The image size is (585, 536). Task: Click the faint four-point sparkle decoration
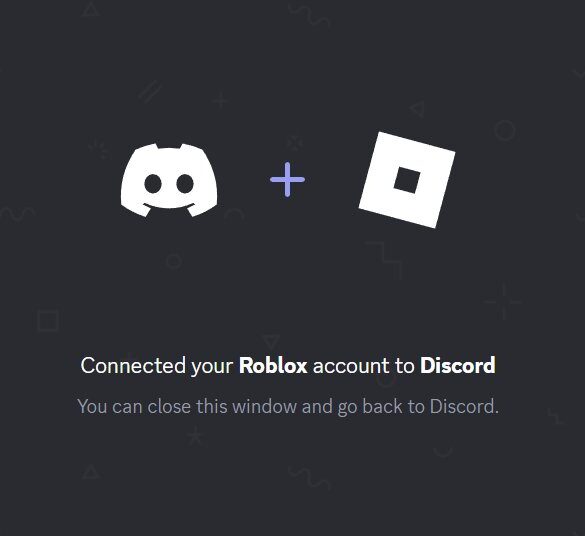(503, 302)
